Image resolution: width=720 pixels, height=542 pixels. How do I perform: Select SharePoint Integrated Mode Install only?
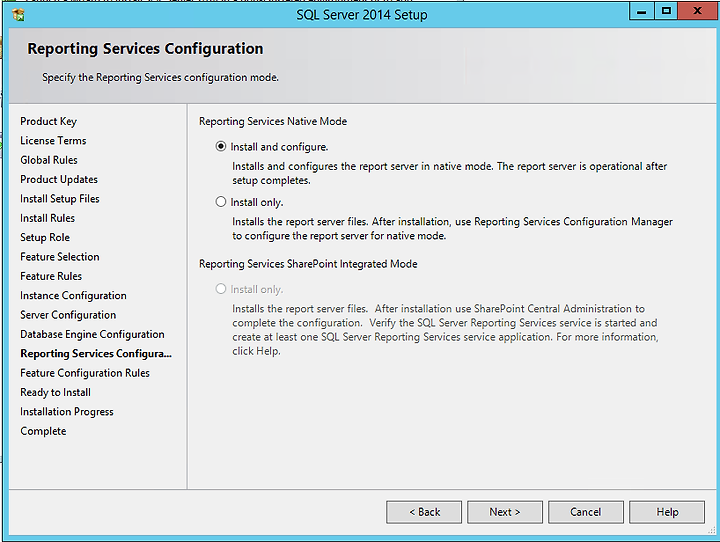(x=221, y=289)
